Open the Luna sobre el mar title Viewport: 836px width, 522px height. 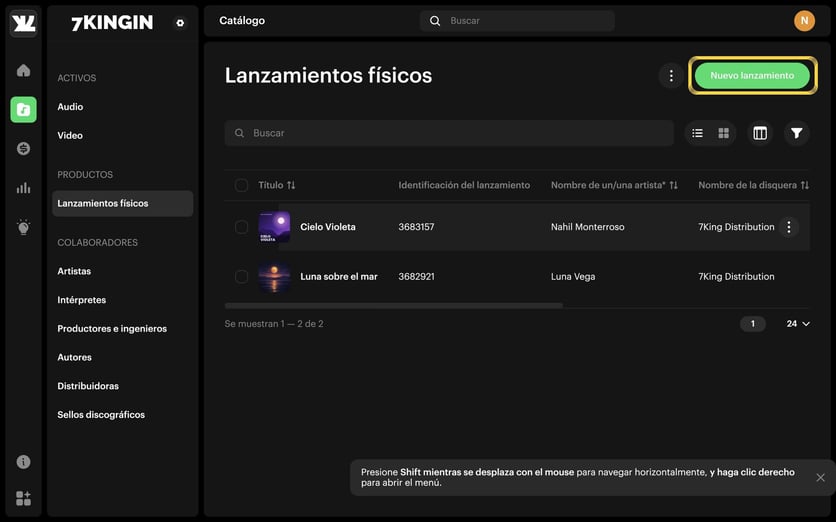click(x=339, y=277)
